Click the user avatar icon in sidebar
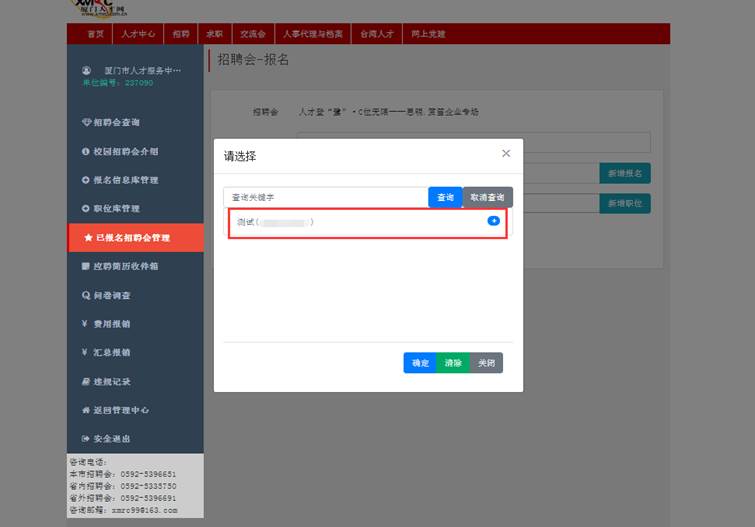The width and height of the screenshot is (755, 527). (x=86, y=71)
